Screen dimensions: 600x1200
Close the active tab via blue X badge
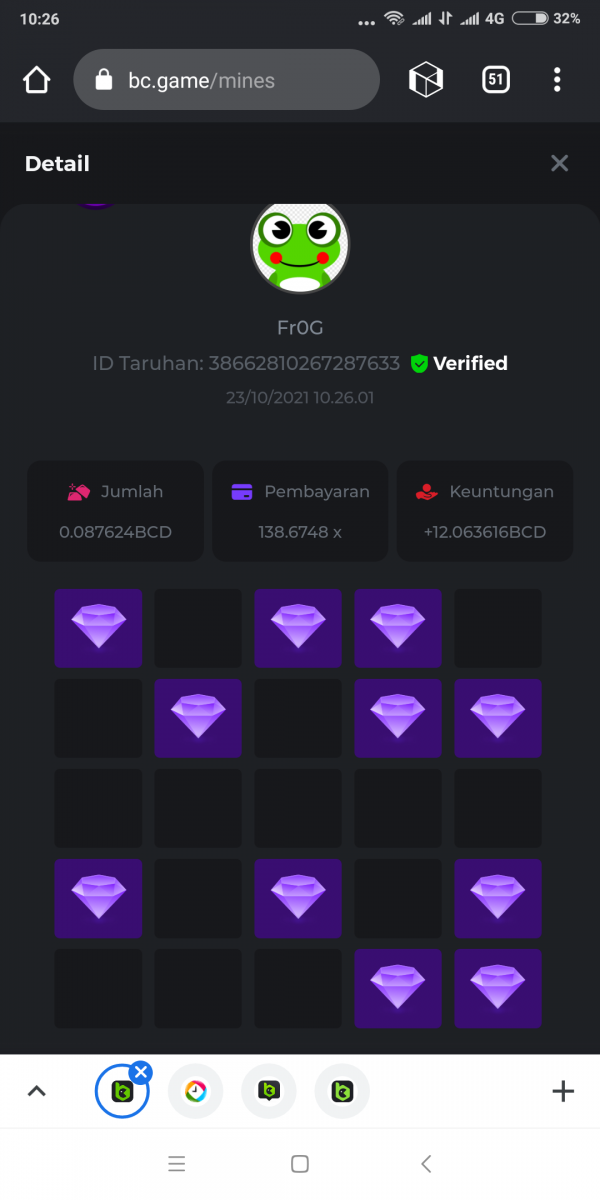(x=141, y=1073)
